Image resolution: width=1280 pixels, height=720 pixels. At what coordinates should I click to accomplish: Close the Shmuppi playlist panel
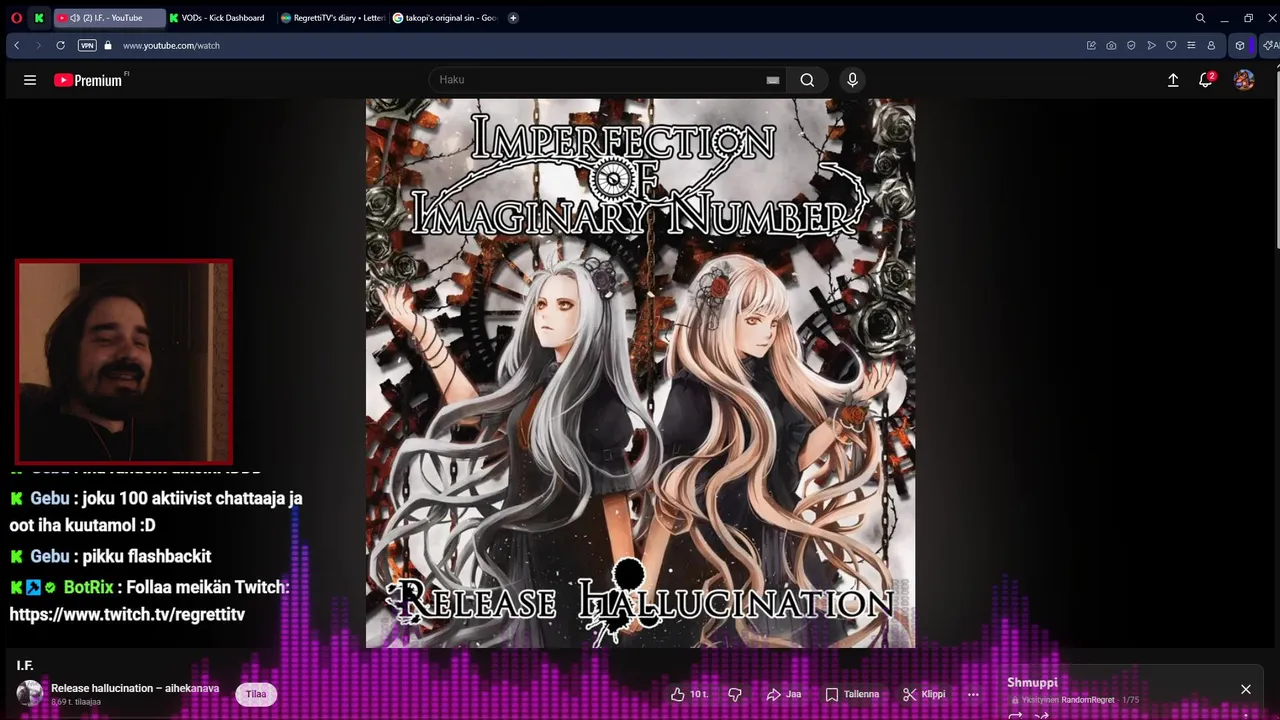(x=1246, y=689)
